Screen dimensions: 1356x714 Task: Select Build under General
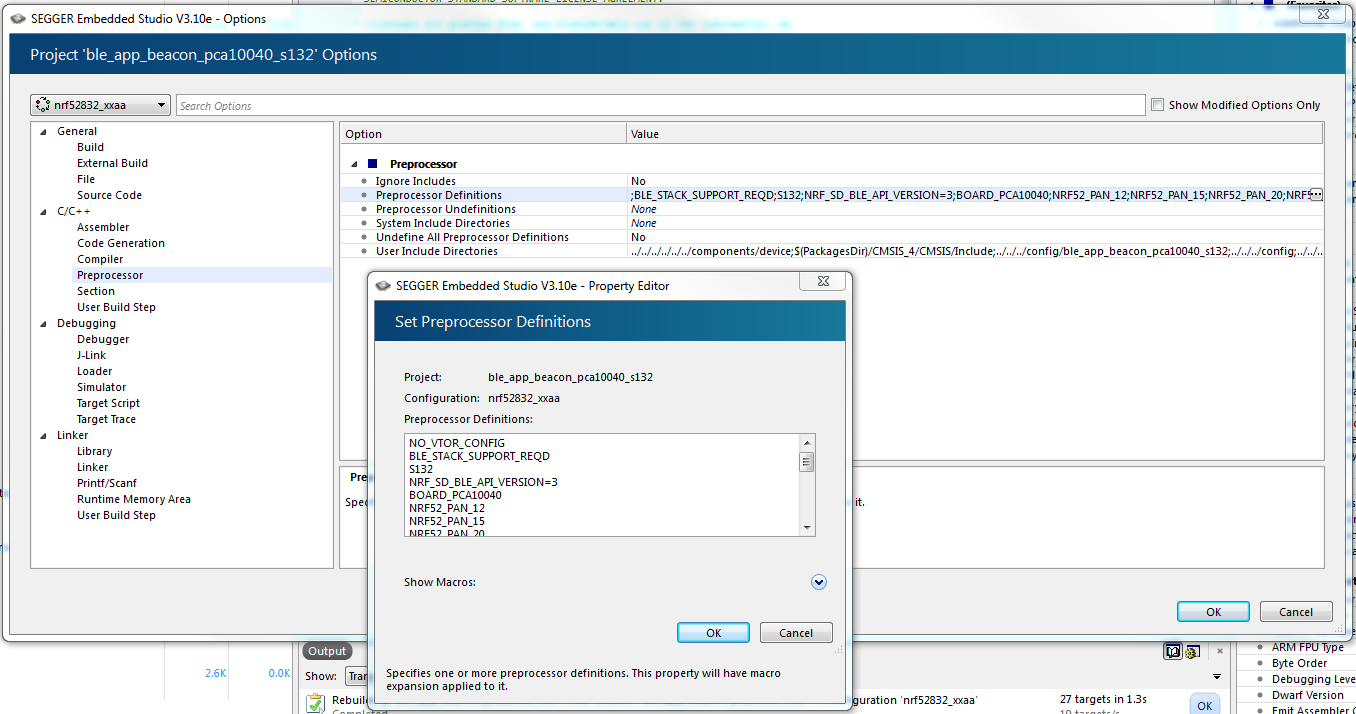(90, 147)
